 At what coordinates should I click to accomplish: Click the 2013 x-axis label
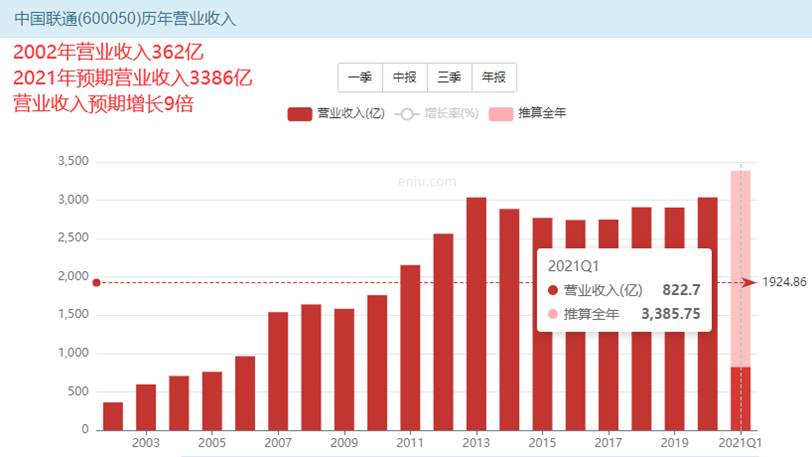[x=476, y=443]
